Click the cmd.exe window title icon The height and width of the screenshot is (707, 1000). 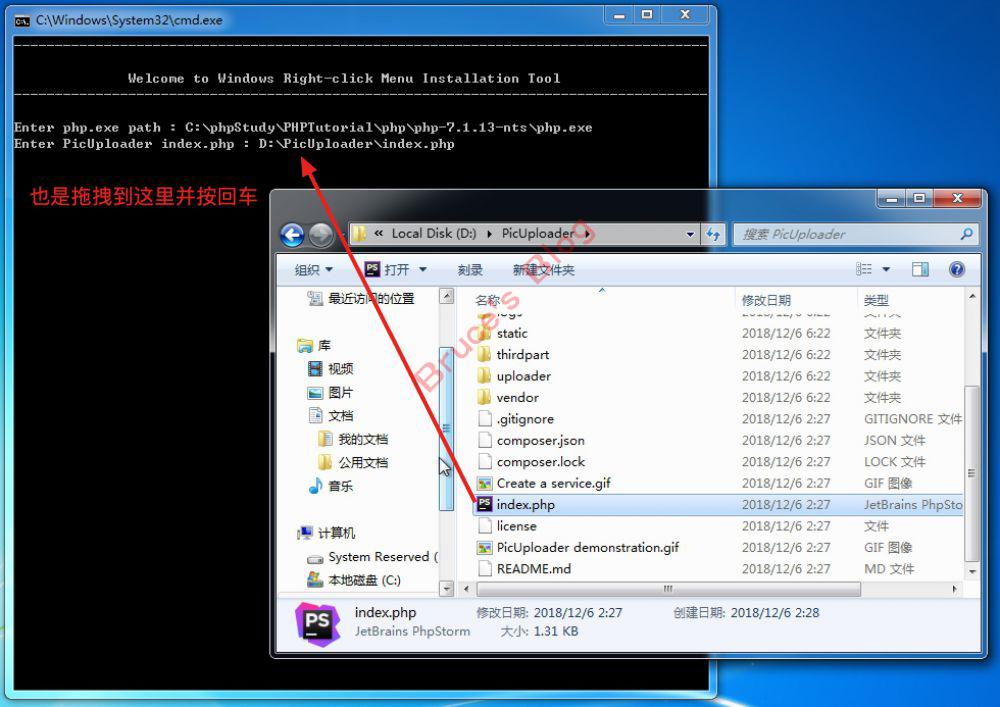pos(21,19)
